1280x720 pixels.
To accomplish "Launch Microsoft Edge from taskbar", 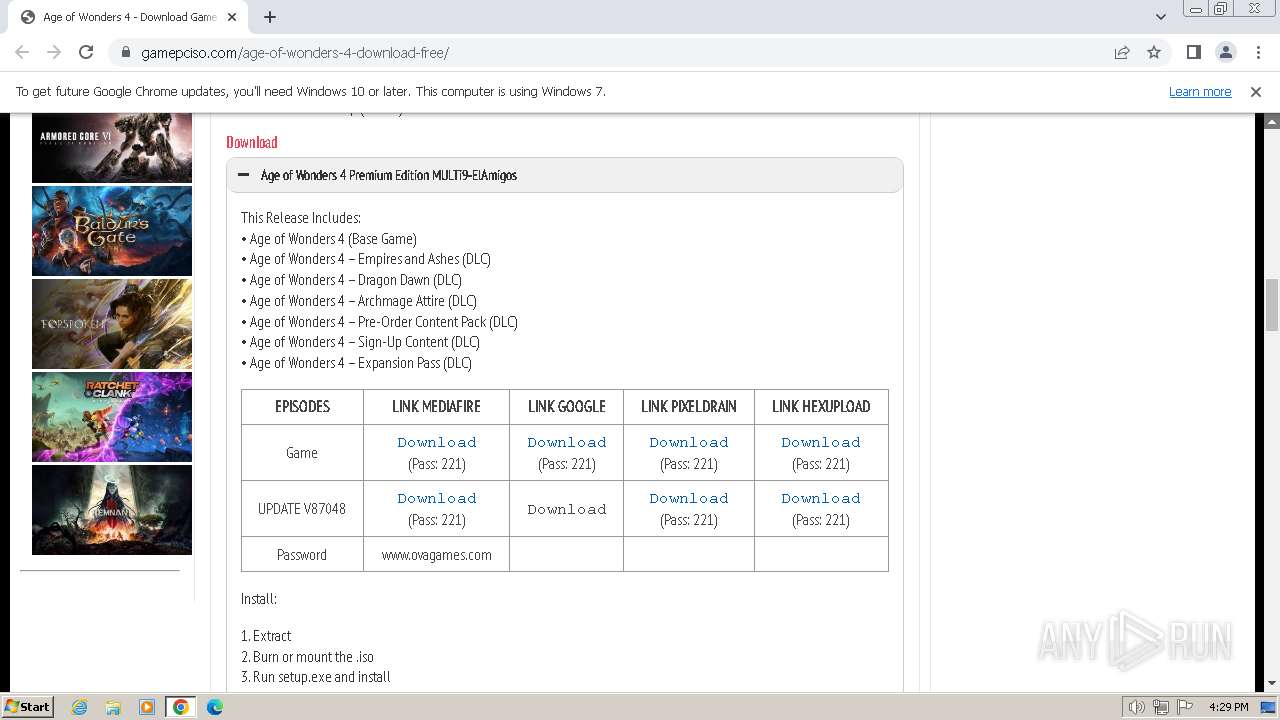I will (215, 707).
